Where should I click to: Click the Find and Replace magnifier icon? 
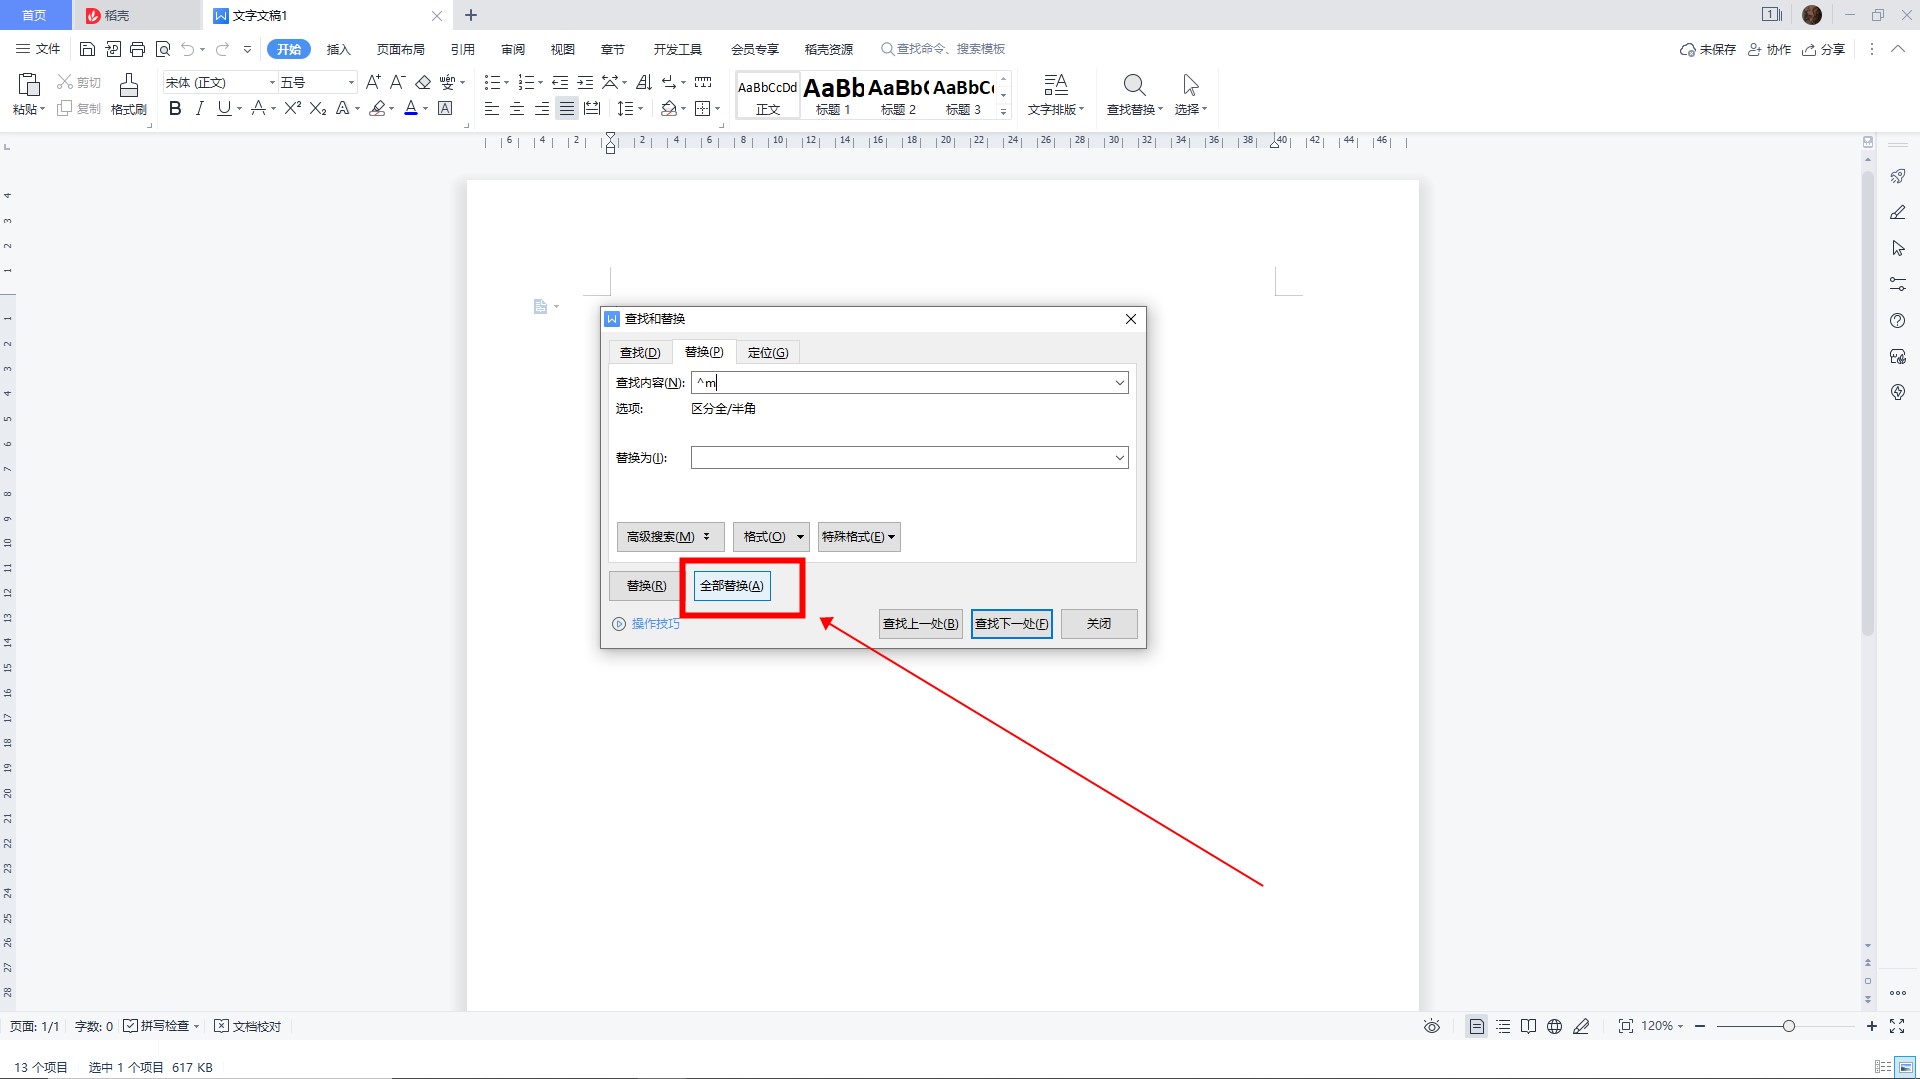coord(1133,86)
